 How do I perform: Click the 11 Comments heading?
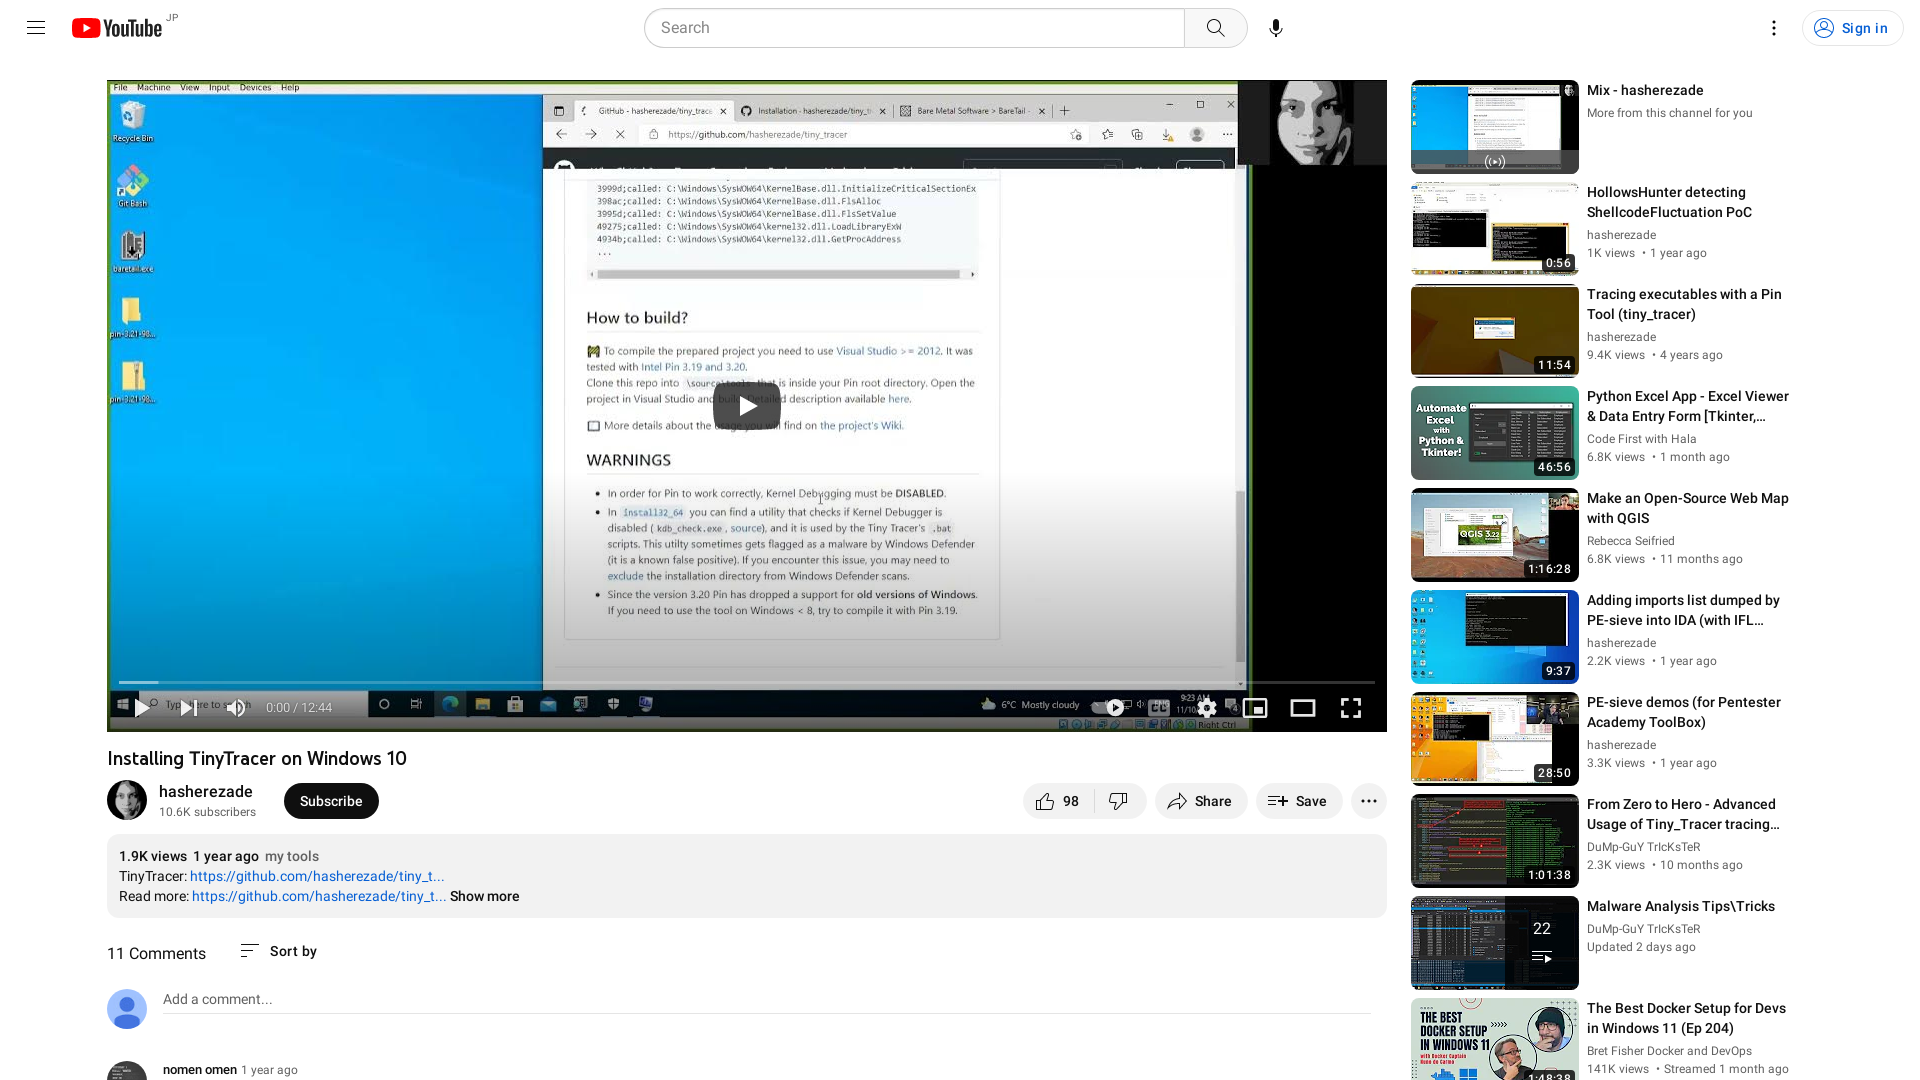point(156,953)
